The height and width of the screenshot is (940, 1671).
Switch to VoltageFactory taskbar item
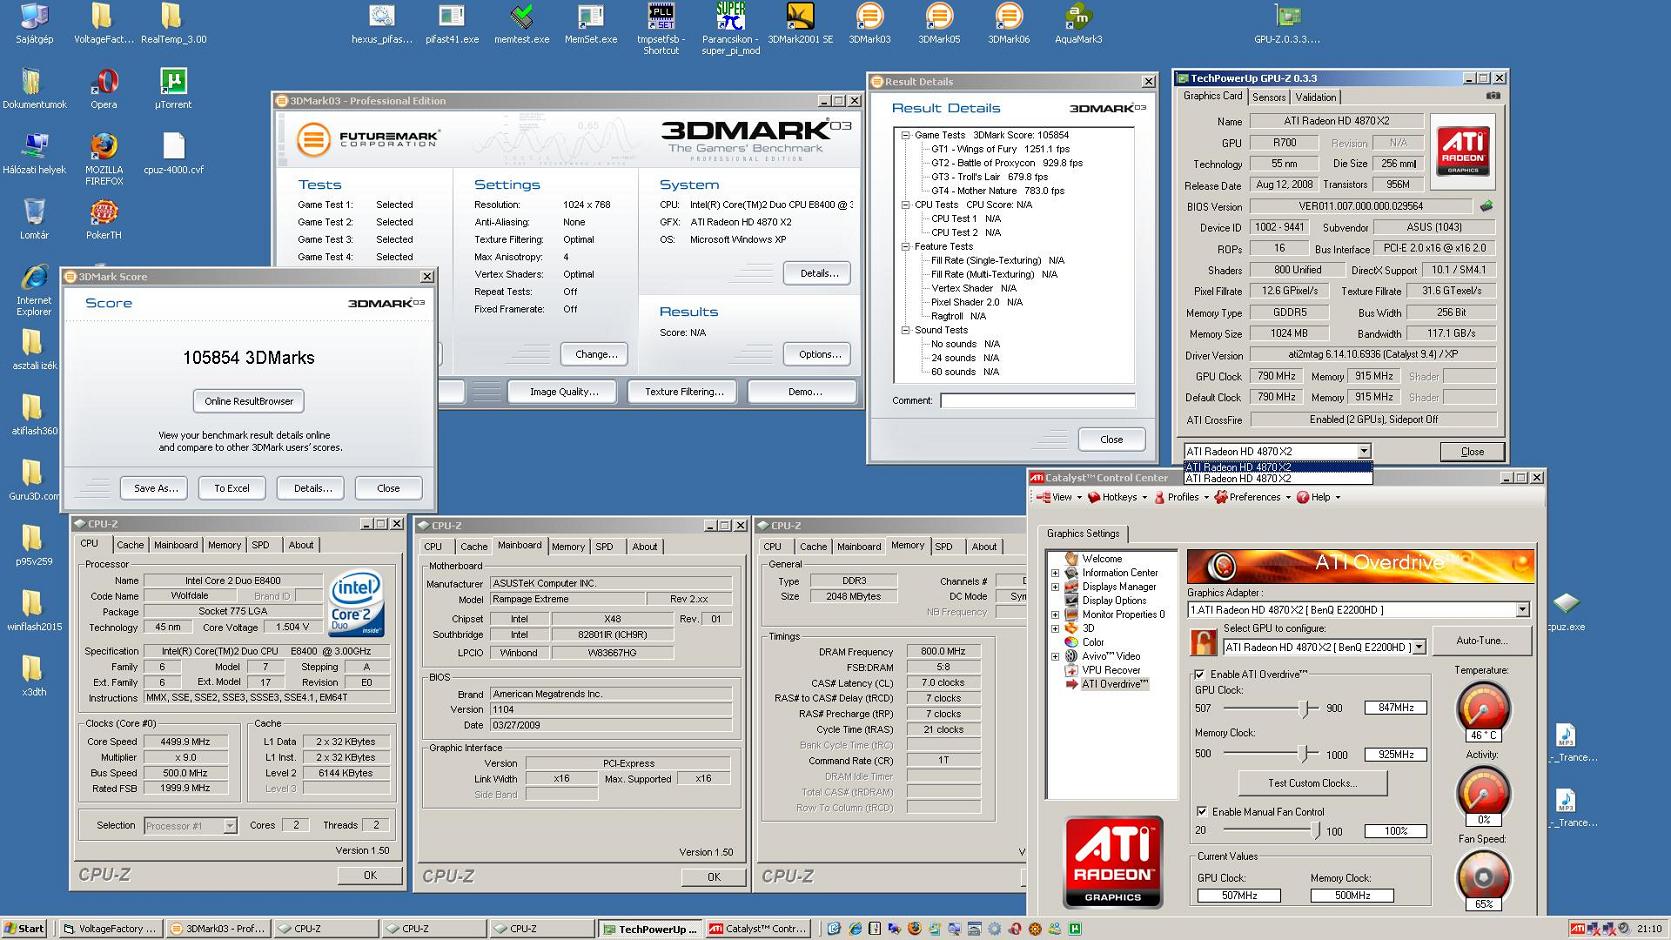tap(109, 929)
